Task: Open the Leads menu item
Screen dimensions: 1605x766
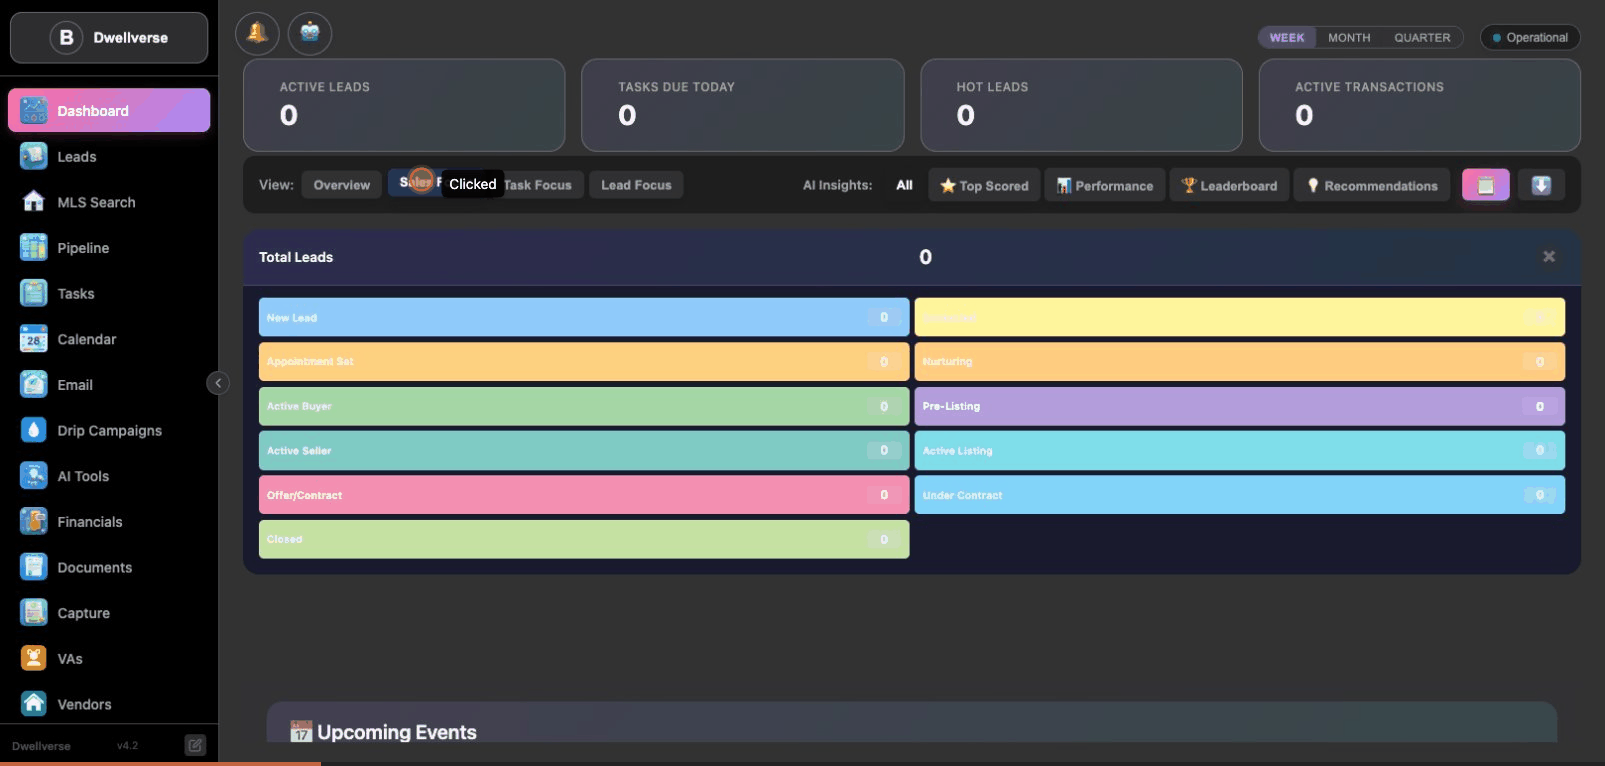Action: 109,157
